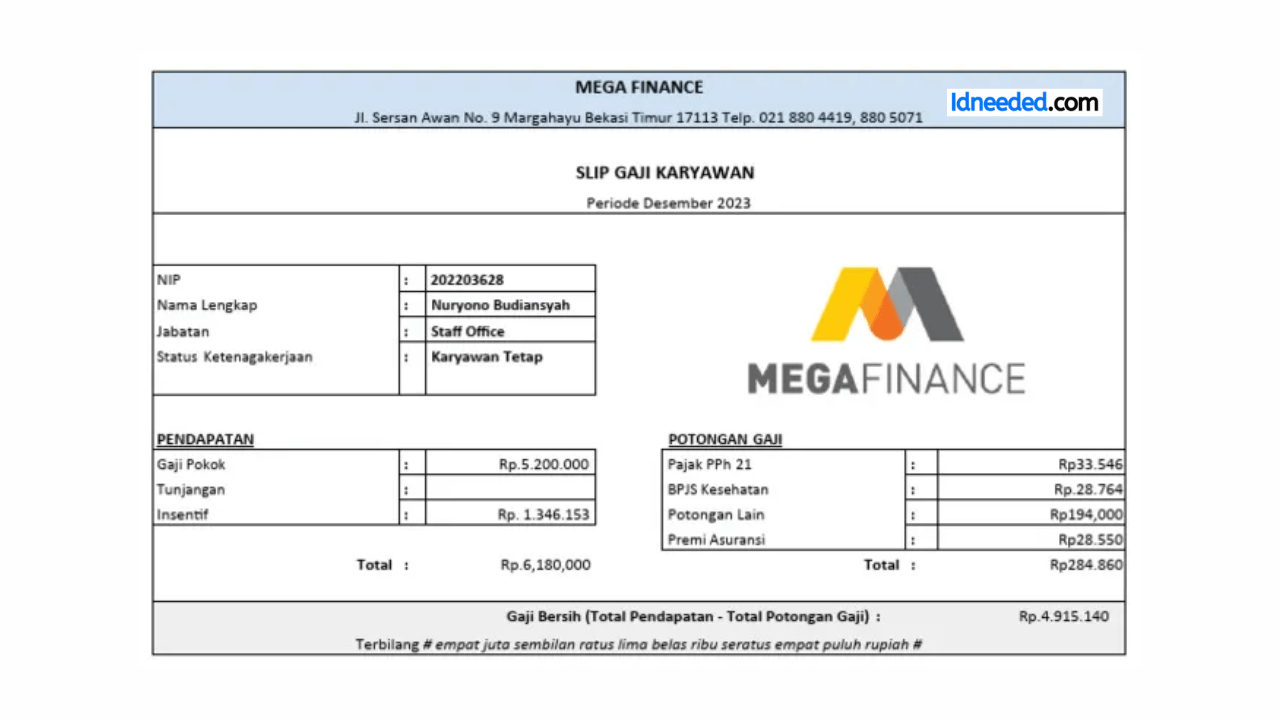Click the Status Ketenagakerjaan label
This screenshot has width=1280, height=720.
(235, 356)
